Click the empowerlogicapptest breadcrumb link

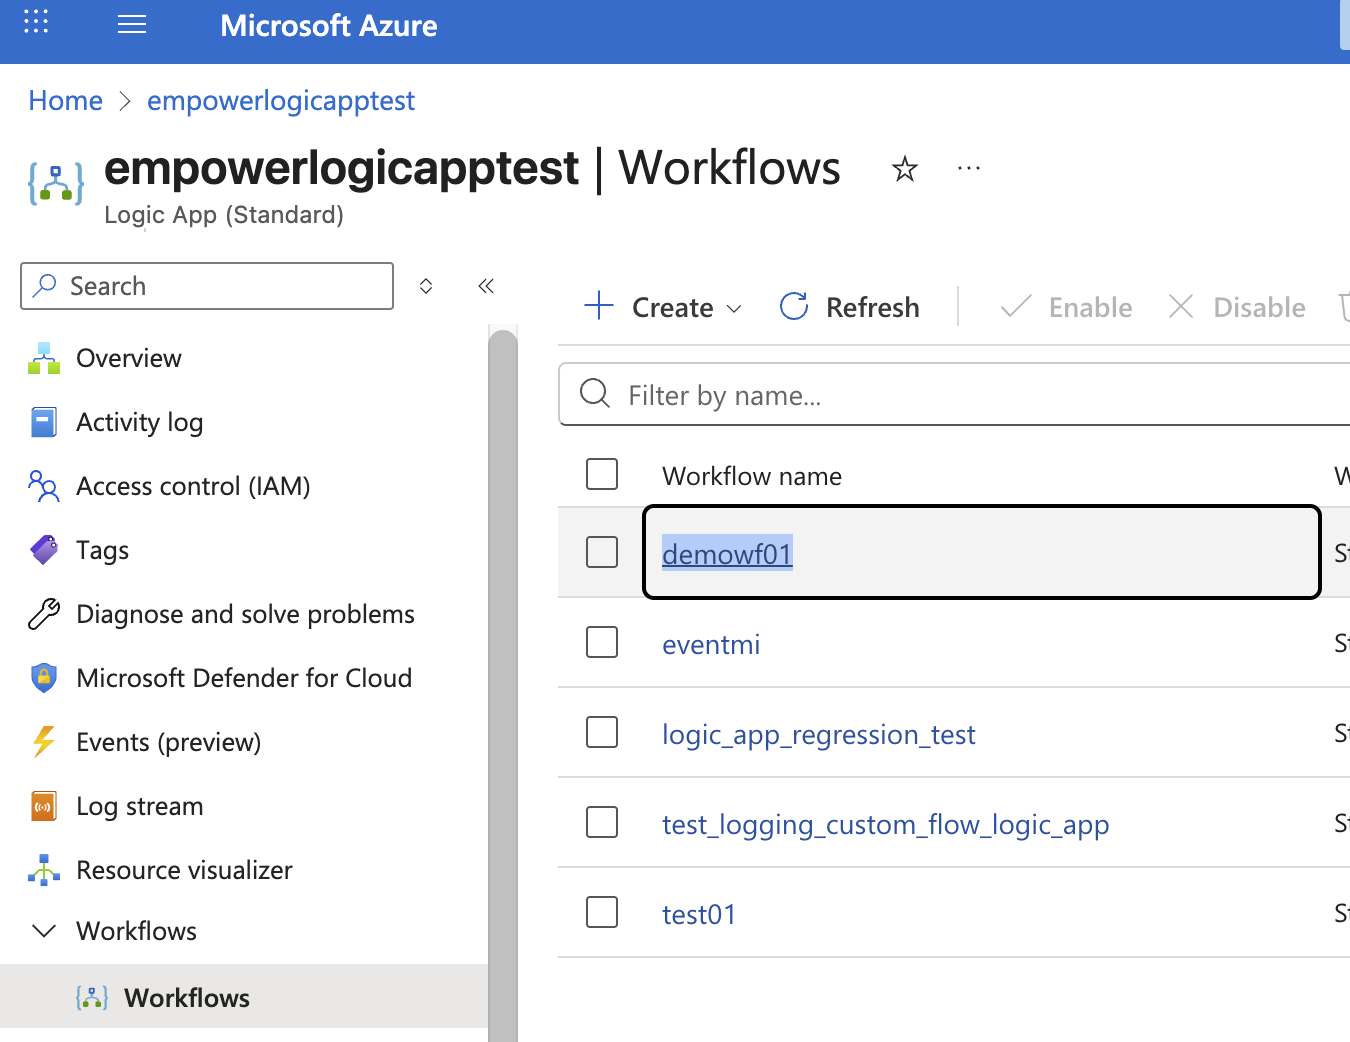click(x=280, y=101)
